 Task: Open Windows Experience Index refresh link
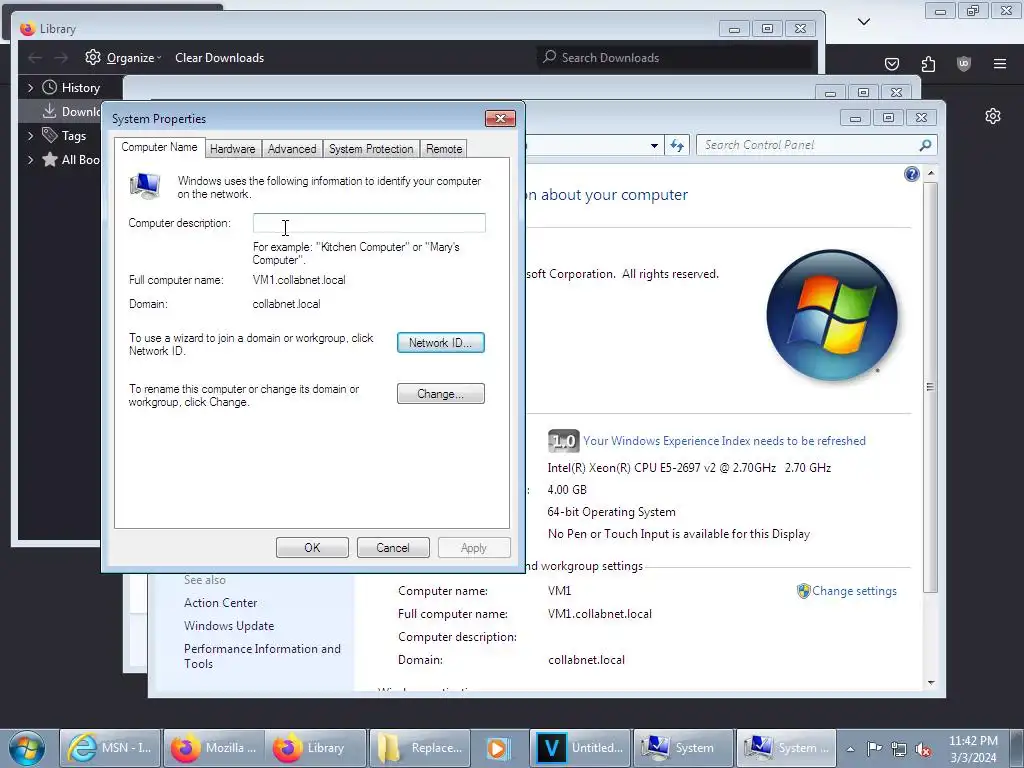pyautogui.click(x=724, y=441)
